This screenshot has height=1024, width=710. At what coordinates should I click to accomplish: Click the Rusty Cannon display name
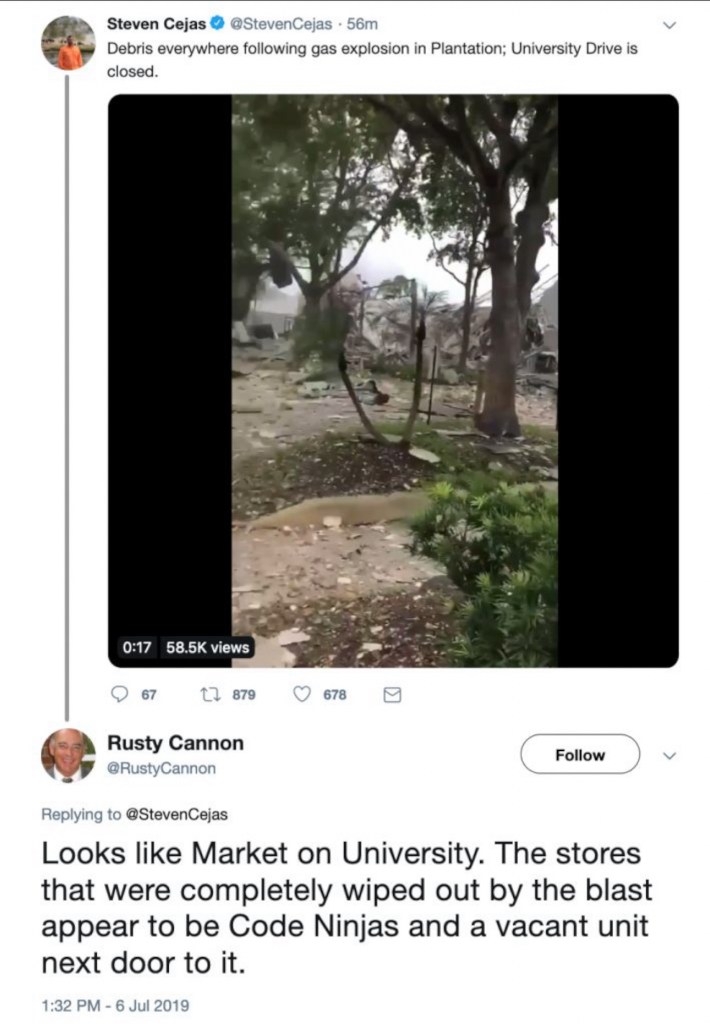pyautogui.click(x=175, y=743)
